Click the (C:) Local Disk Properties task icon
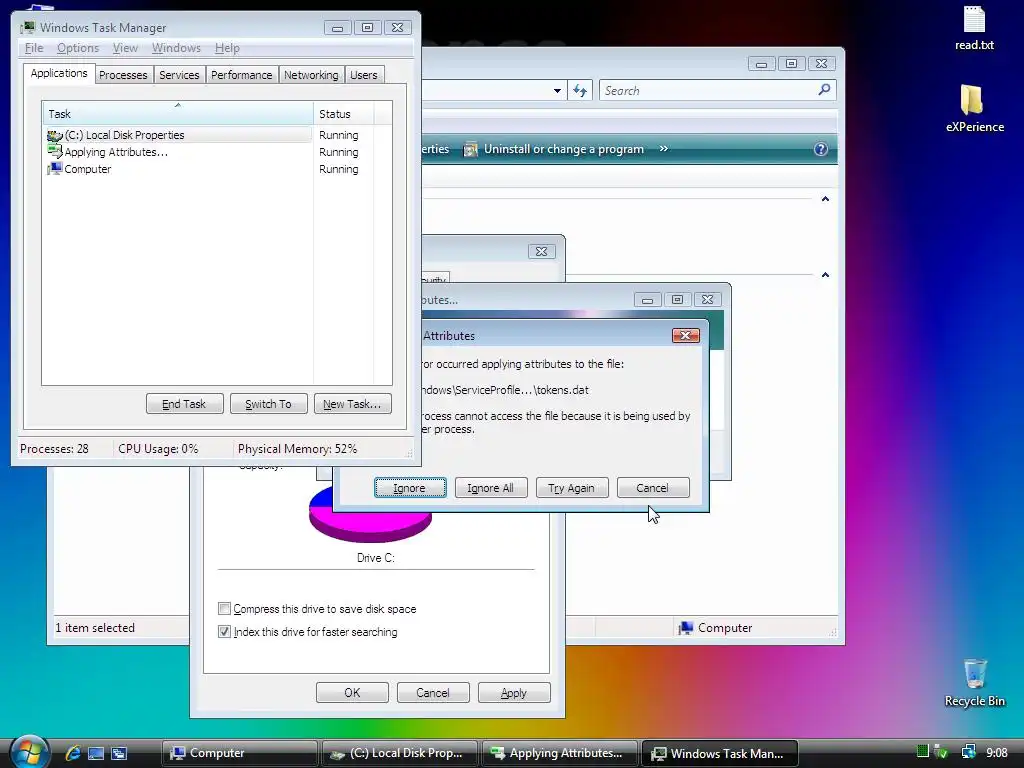The width and height of the screenshot is (1024, 768). pos(55,135)
